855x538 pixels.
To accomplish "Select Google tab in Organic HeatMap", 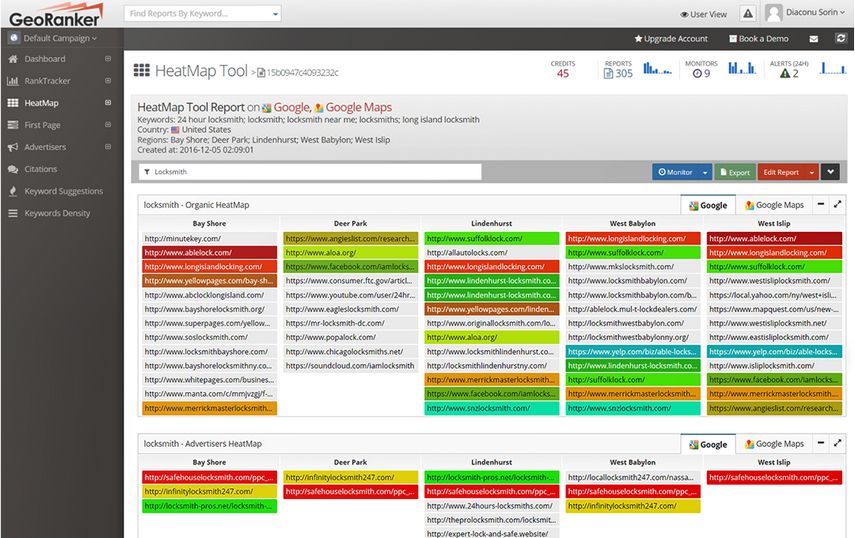I will click(708, 205).
